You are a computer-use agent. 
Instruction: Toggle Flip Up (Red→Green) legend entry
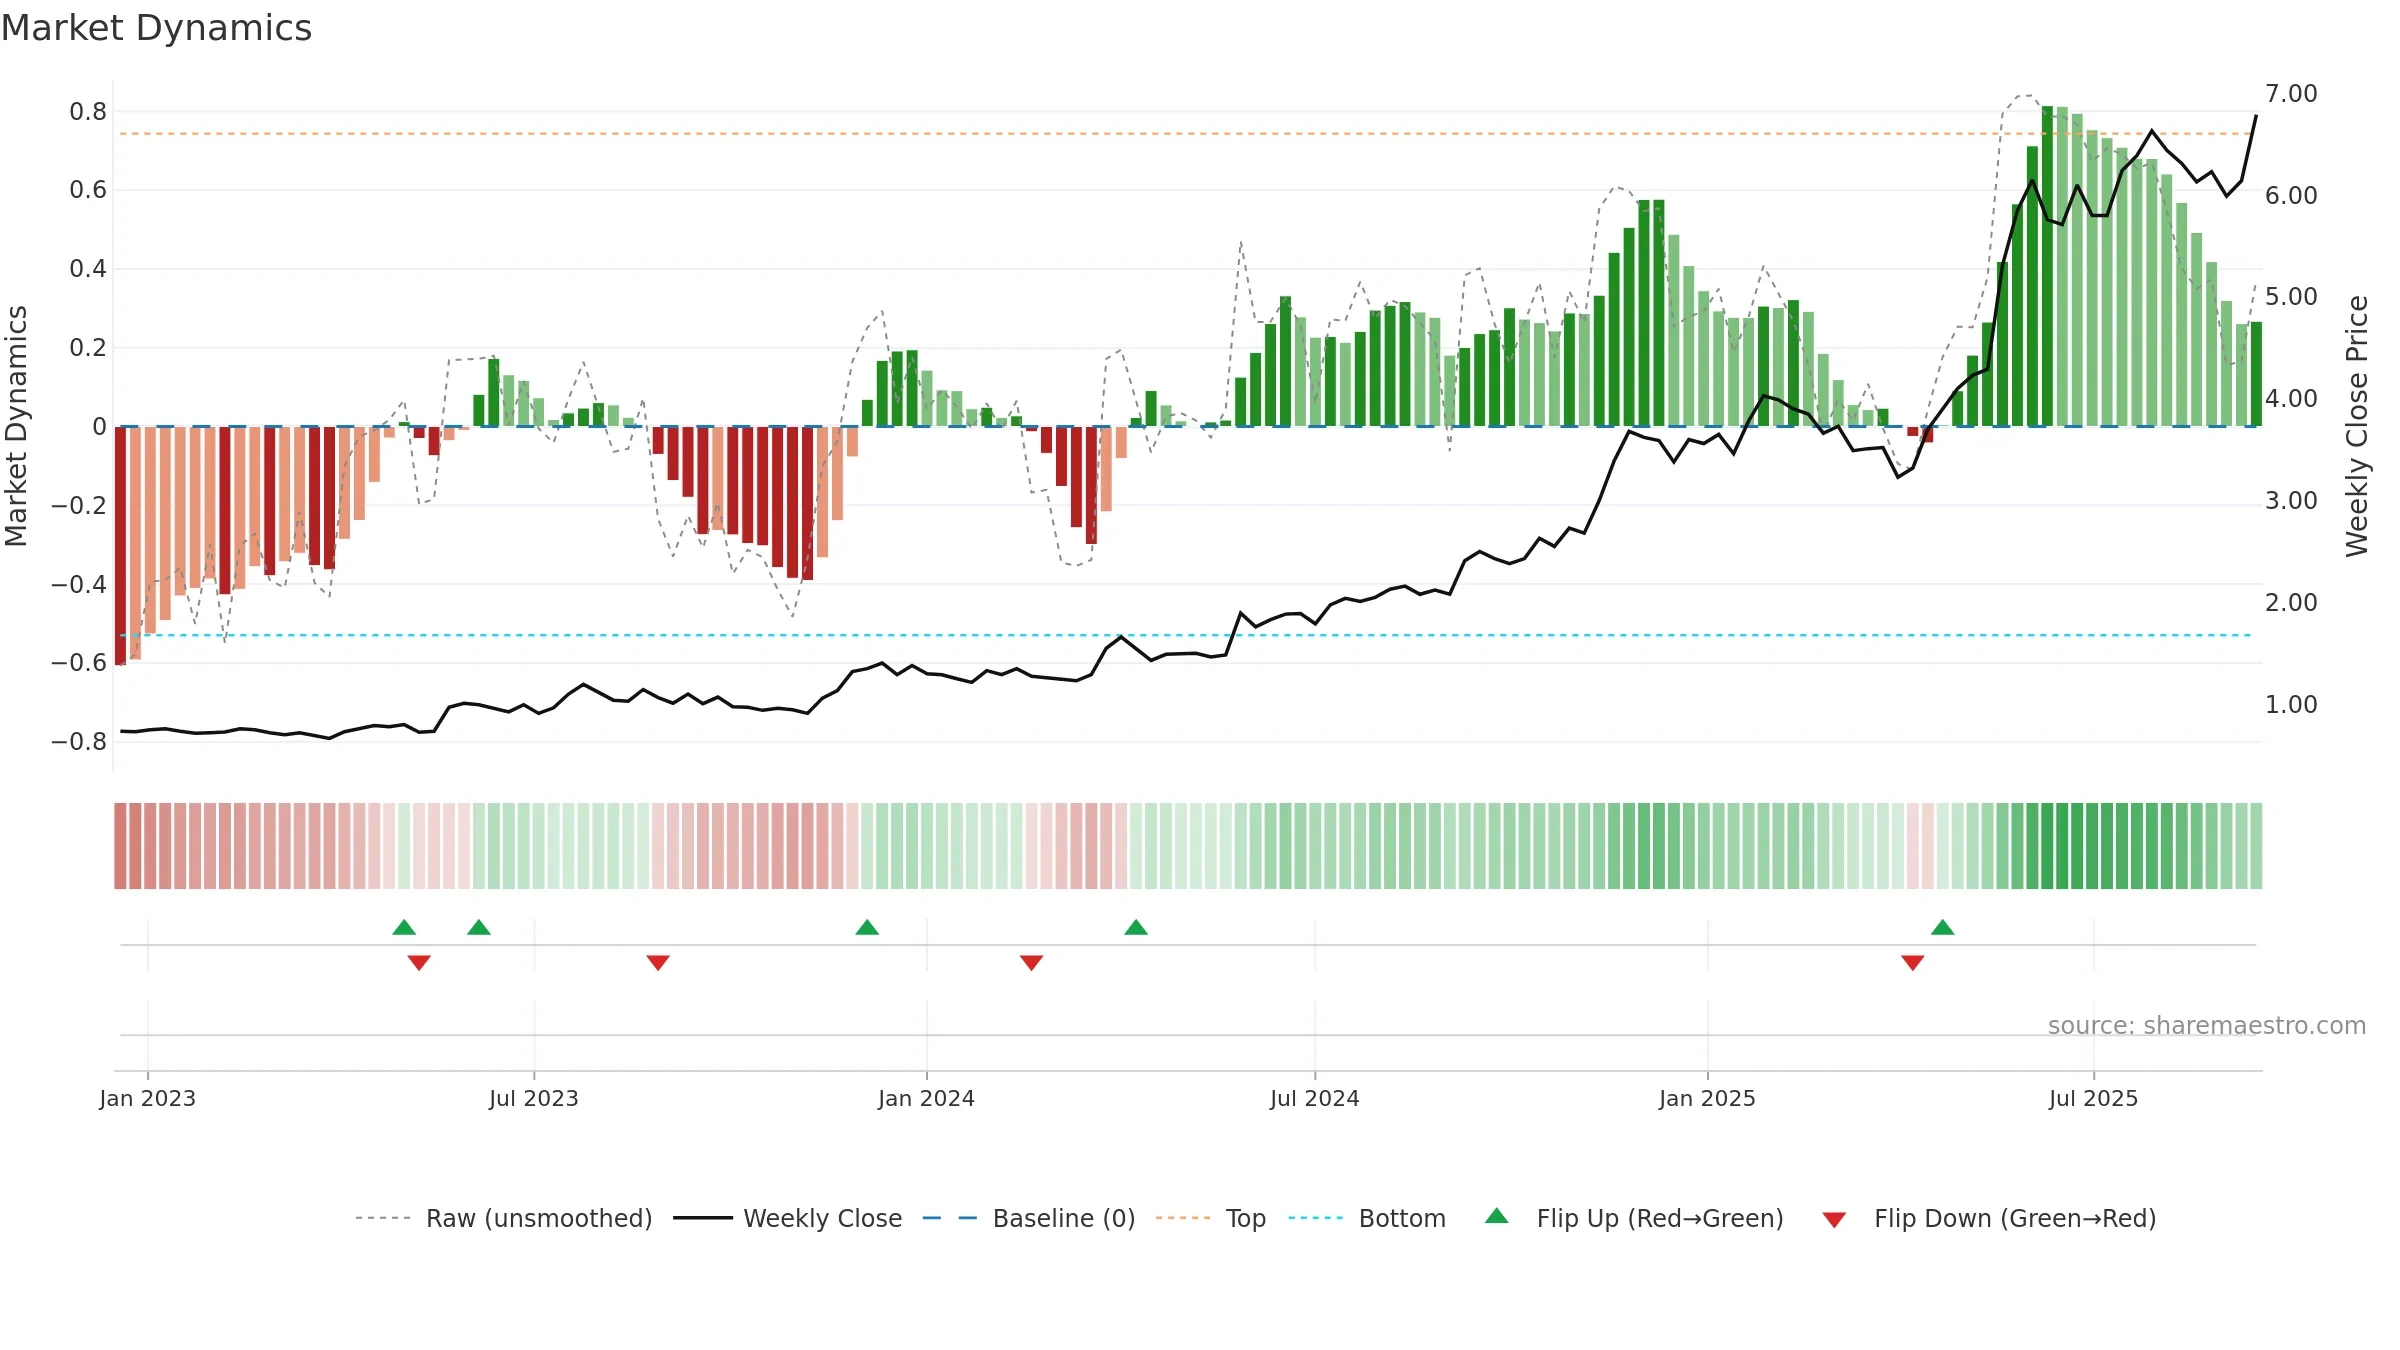coord(1634,1218)
